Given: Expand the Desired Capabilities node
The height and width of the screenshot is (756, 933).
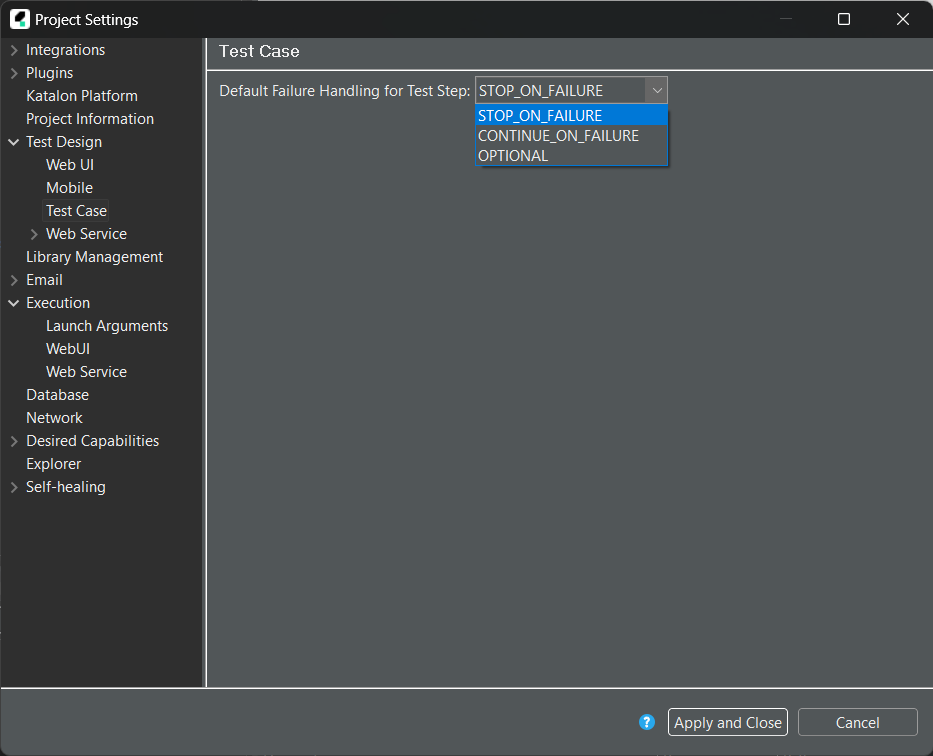Looking at the screenshot, I should (x=14, y=441).
